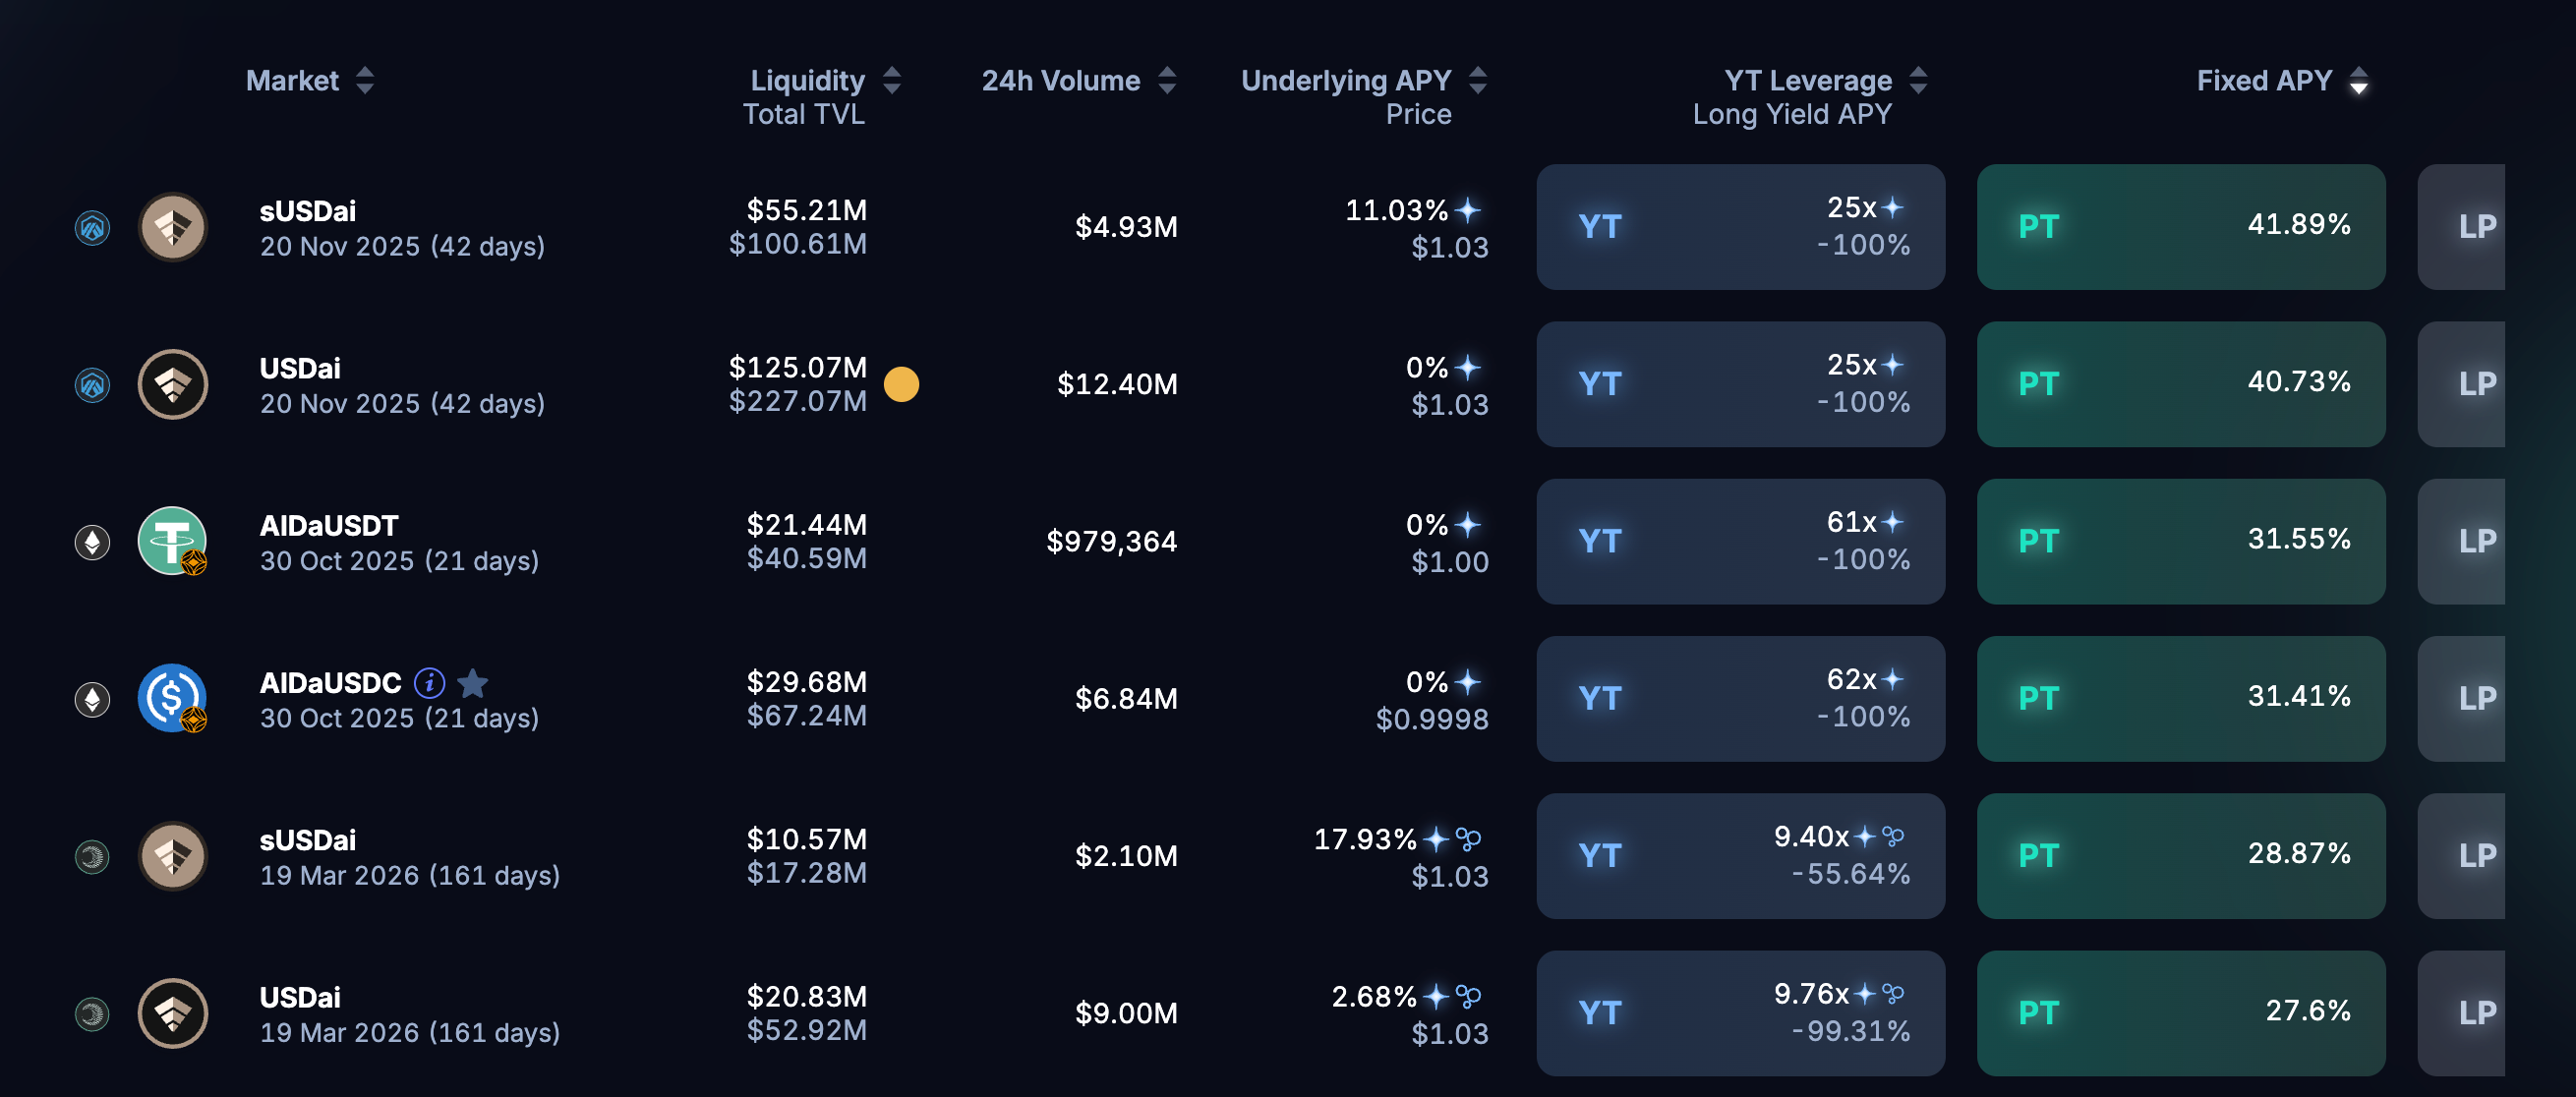Viewport: 2576px width, 1097px height.
Task: Click the info icon beside AIDaUSDC
Action: click(429, 683)
